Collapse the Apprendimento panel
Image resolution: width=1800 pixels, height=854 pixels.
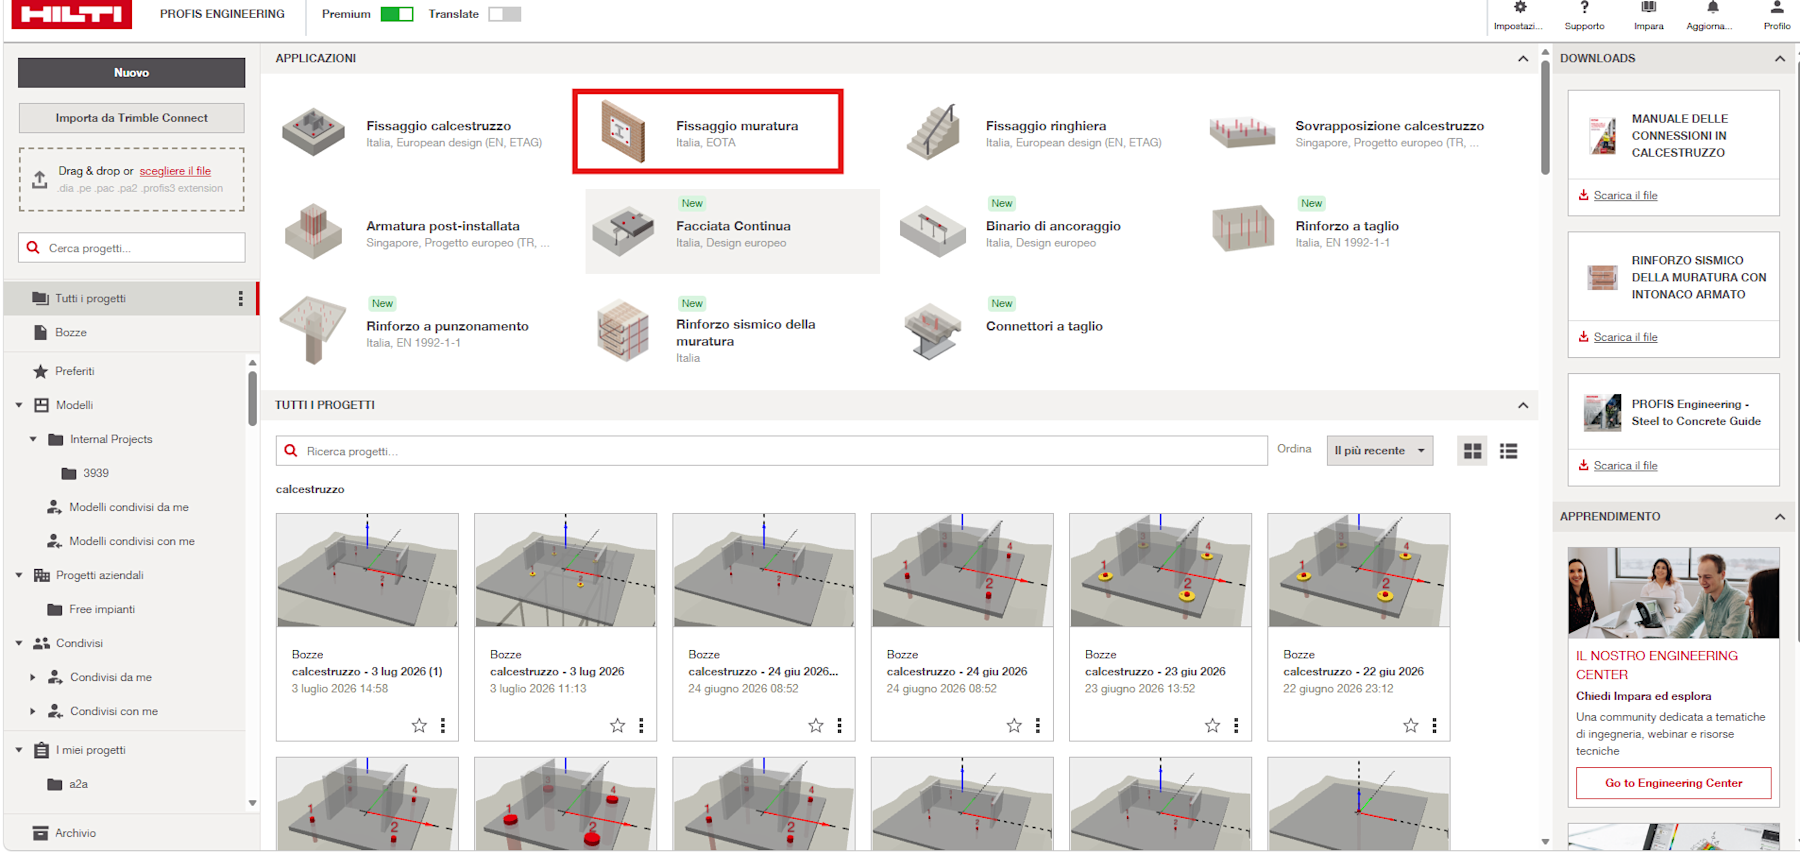click(1779, 516)
